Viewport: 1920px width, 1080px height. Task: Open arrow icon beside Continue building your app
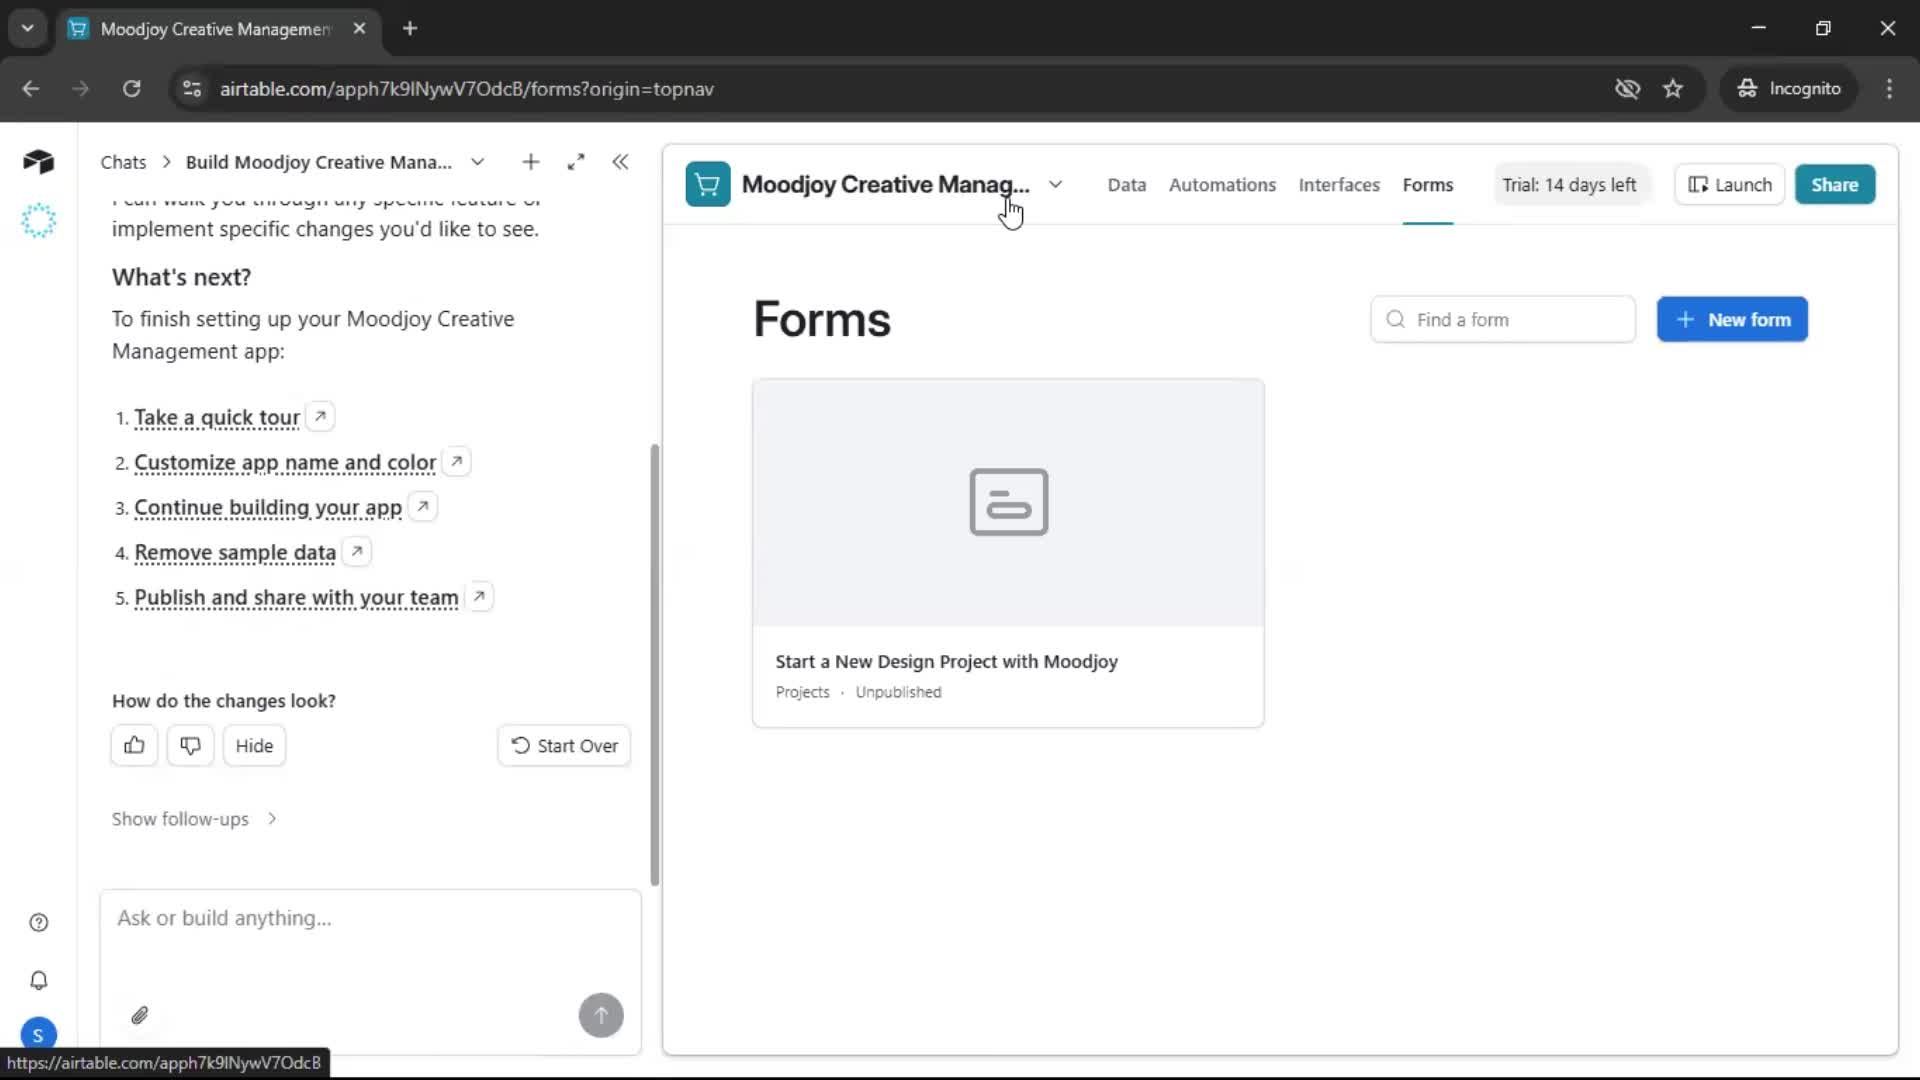click(423, 506)
